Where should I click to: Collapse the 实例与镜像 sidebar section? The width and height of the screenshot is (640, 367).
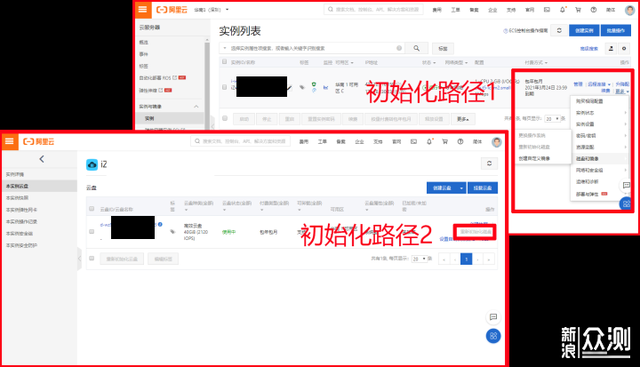point(196,107)
